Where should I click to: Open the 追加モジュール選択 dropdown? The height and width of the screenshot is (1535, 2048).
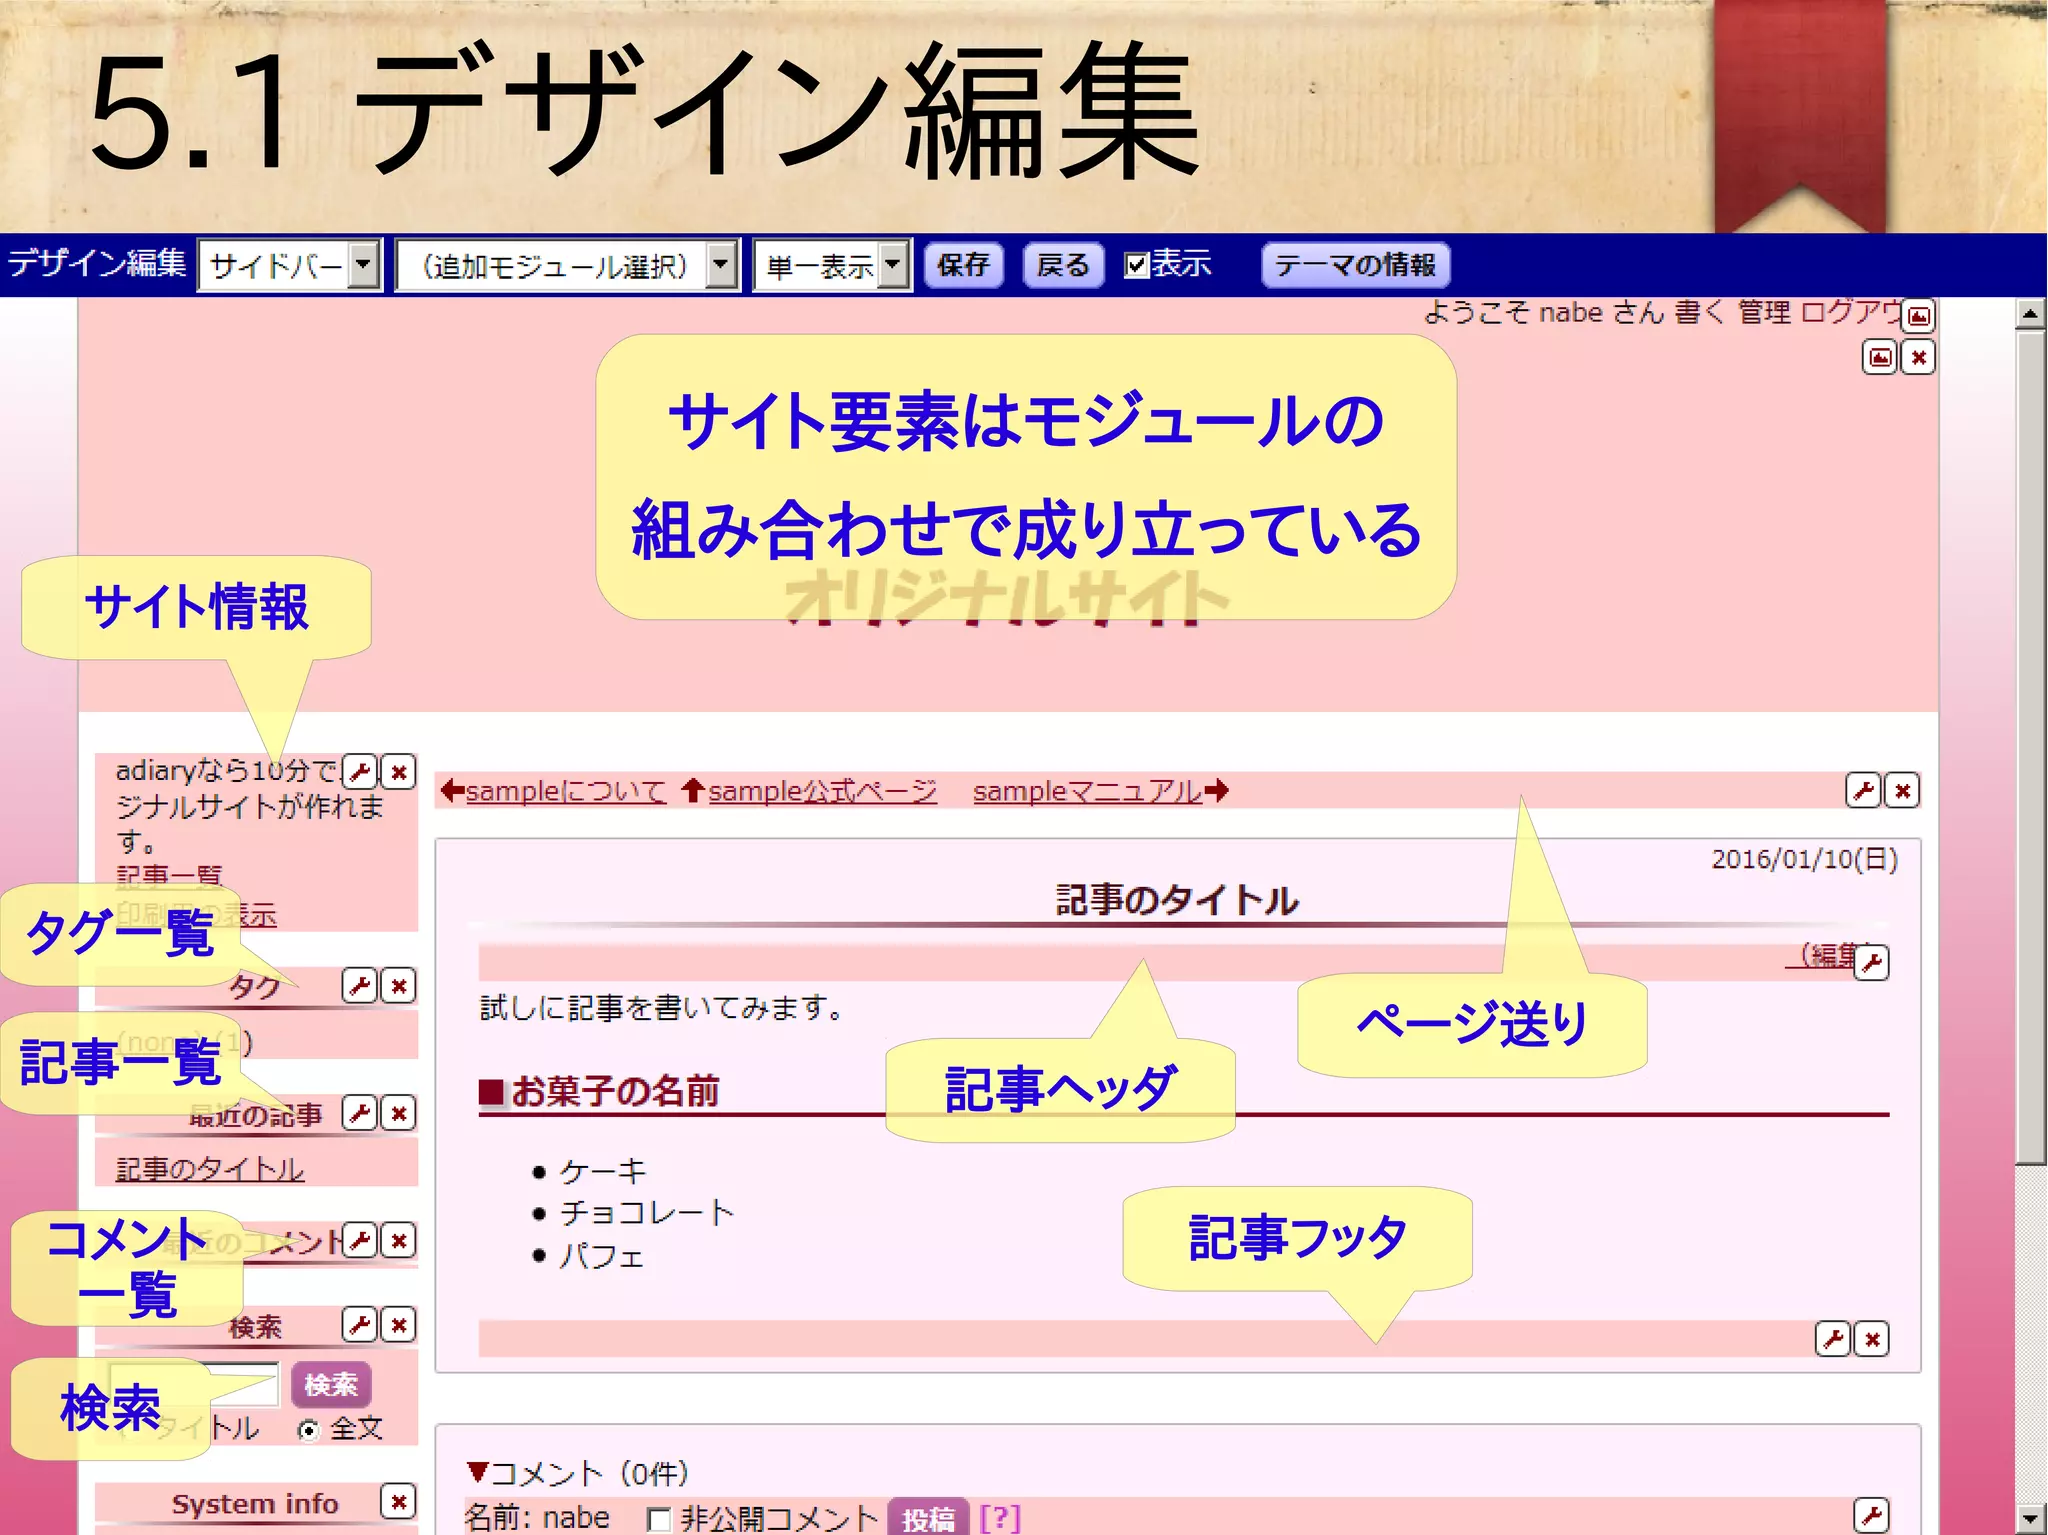[x=568, y=265]
